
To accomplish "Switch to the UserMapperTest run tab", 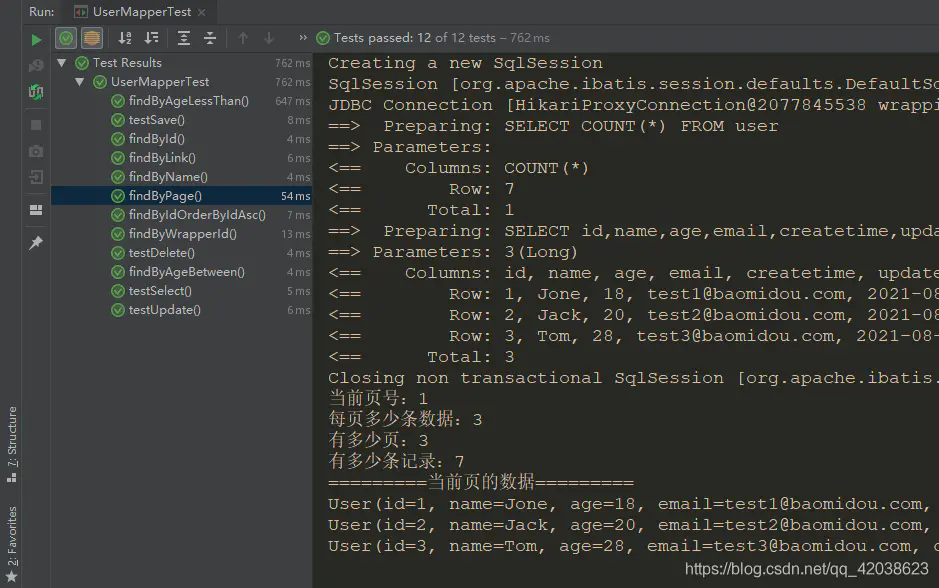I will click(x=141, y=12).
